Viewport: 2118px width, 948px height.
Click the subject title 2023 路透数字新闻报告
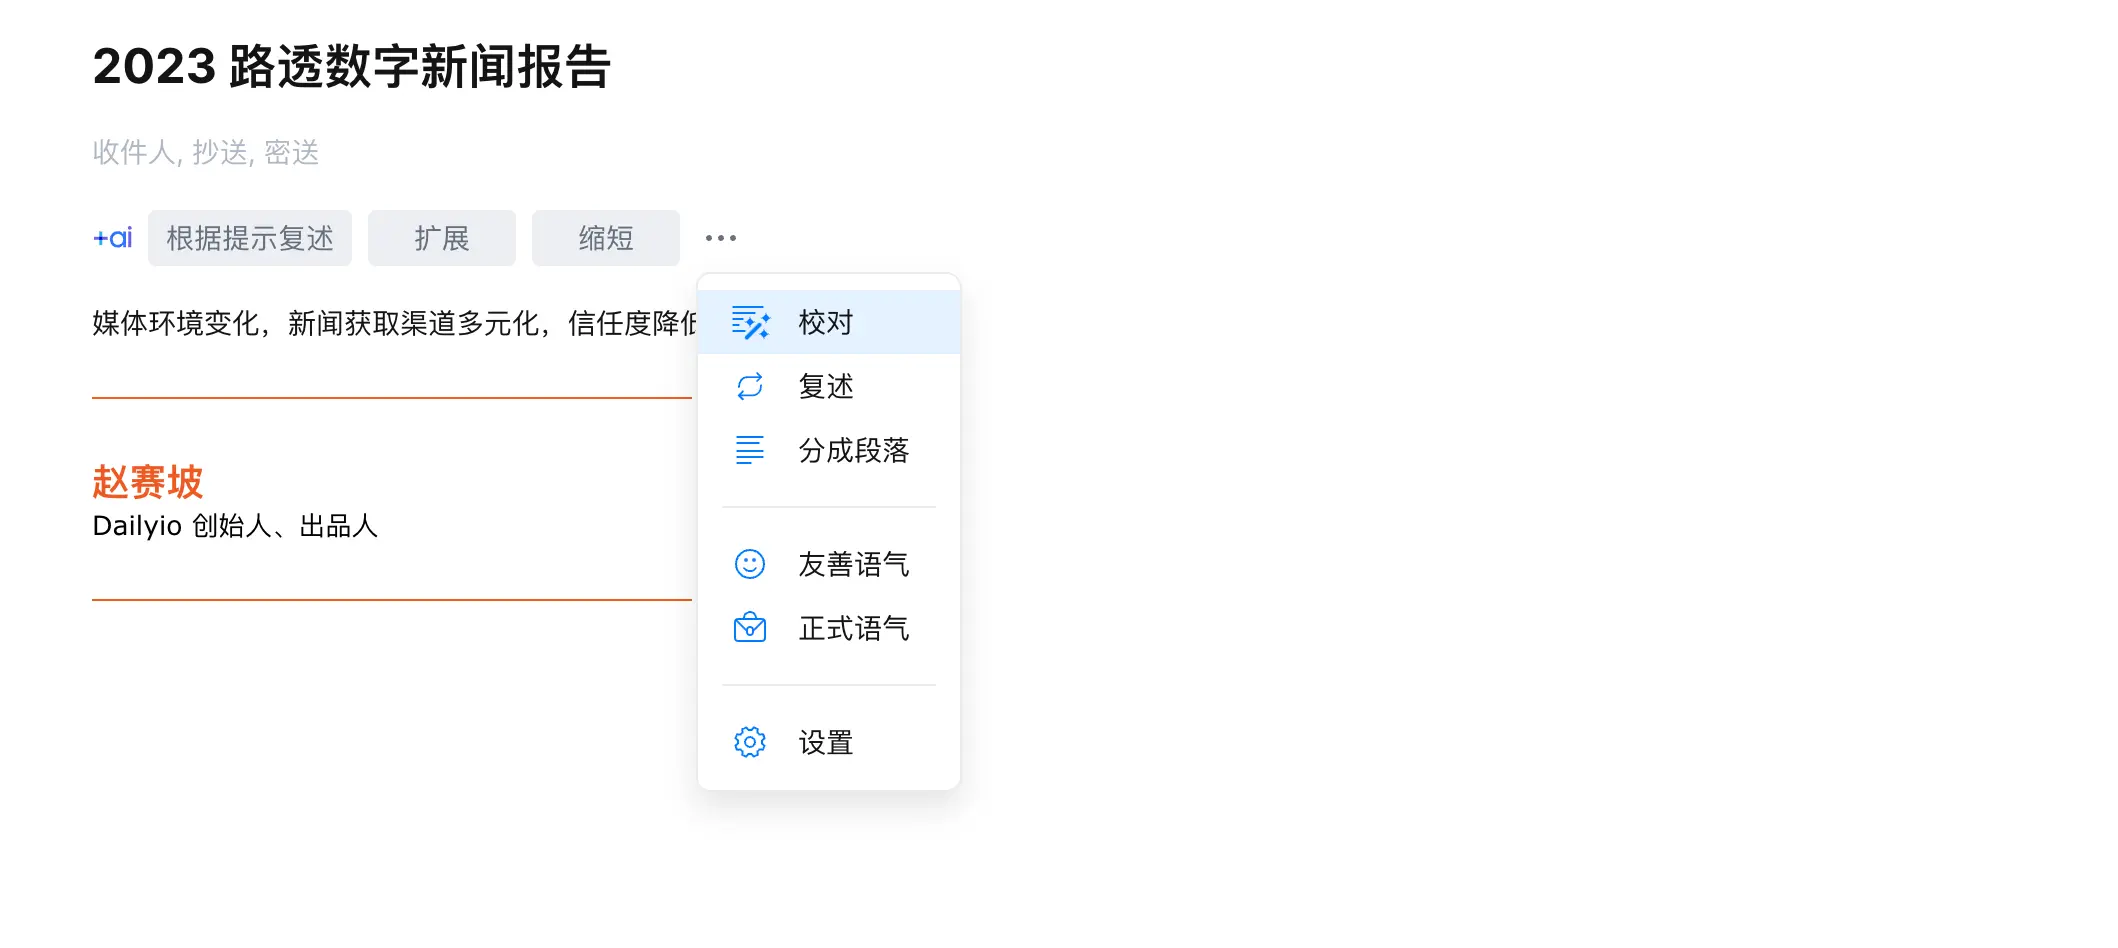tap(351, 67)
